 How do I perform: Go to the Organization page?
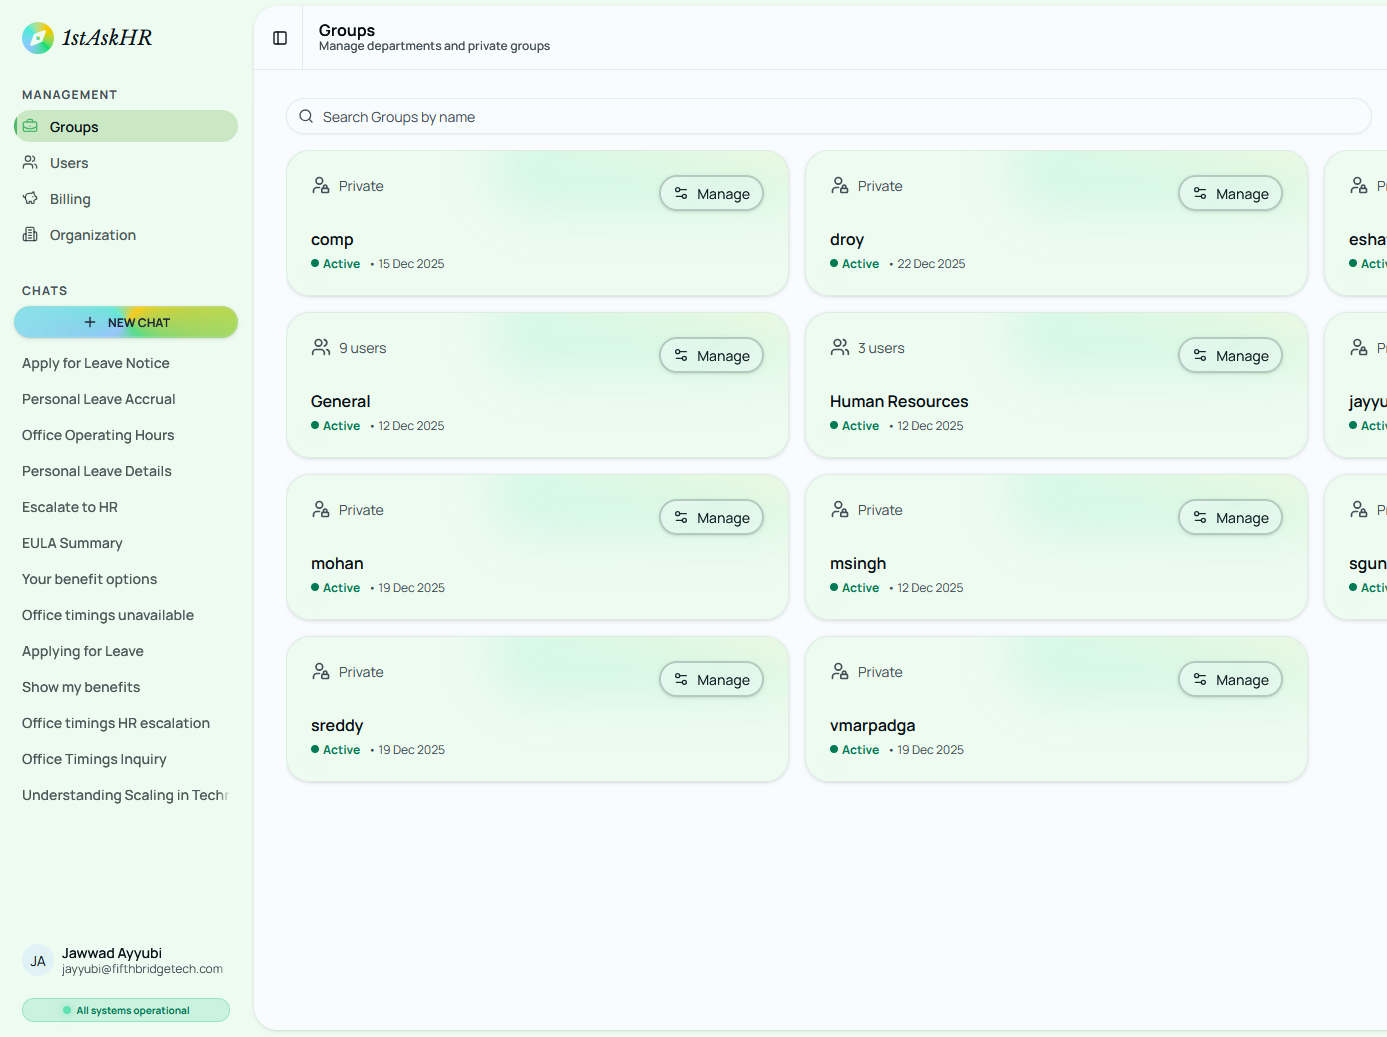pyautogui.click(x=92, y=235)
